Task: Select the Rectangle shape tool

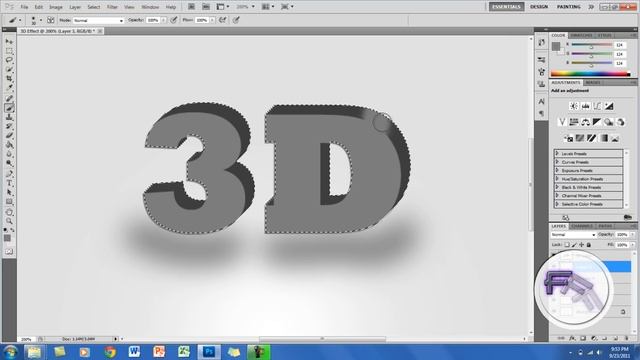Action: pyautogui.click(x=9, y=202)
